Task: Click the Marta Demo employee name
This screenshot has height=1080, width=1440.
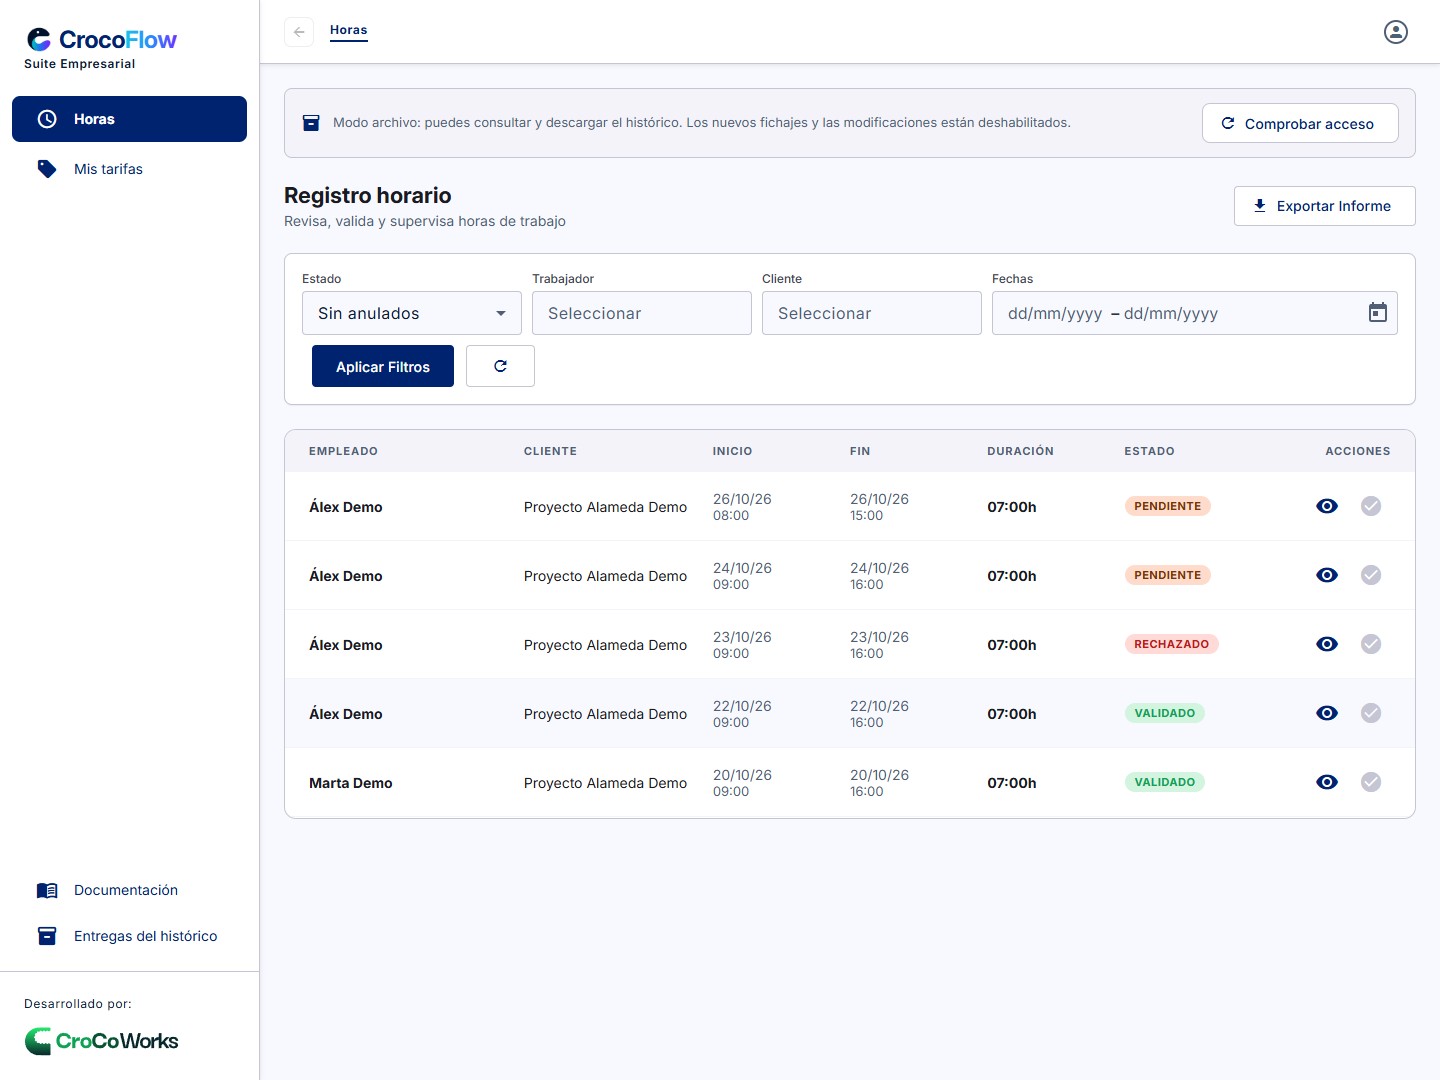Action: [x=351, y=783]
